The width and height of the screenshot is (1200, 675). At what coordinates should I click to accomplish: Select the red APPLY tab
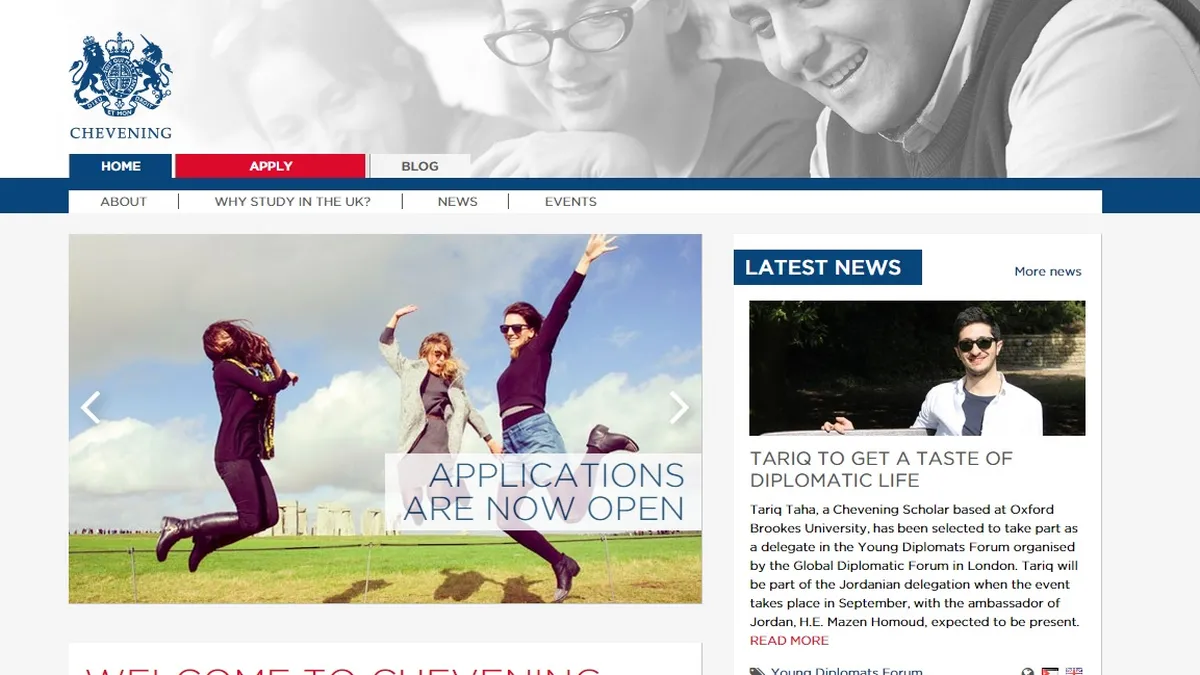click(x=270, y=166)
